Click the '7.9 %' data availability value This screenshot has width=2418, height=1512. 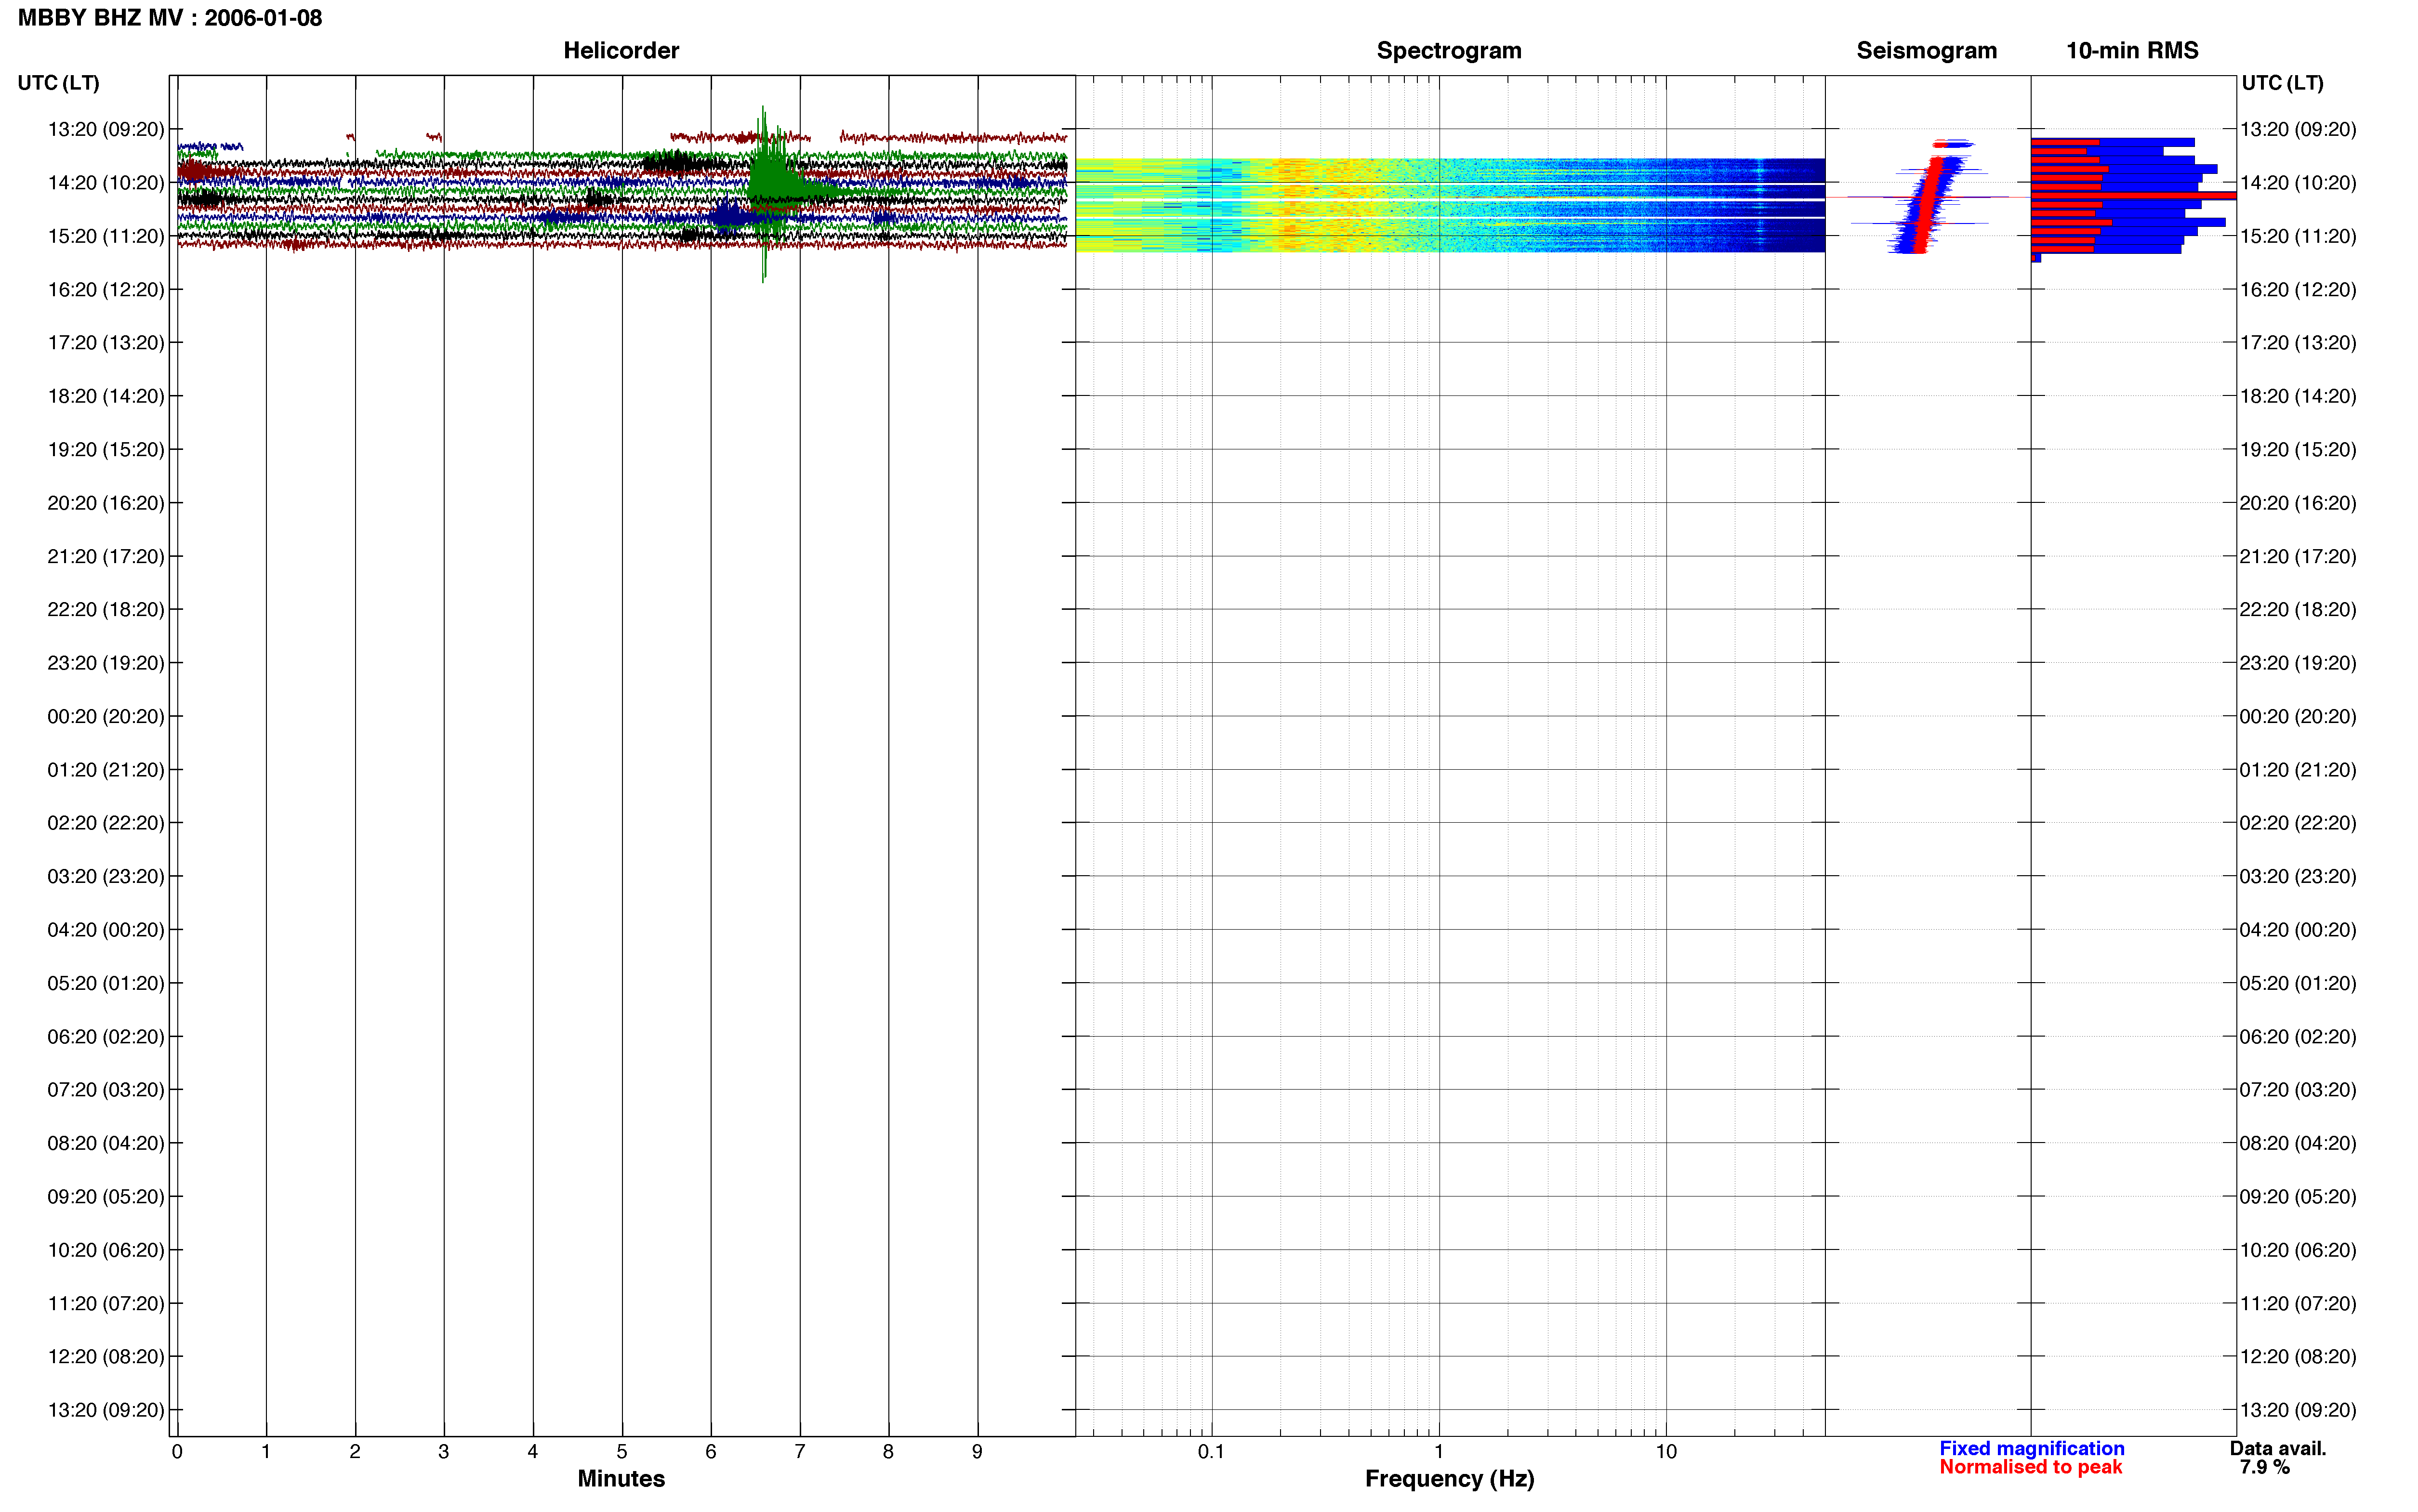tap(2264, 1467)
